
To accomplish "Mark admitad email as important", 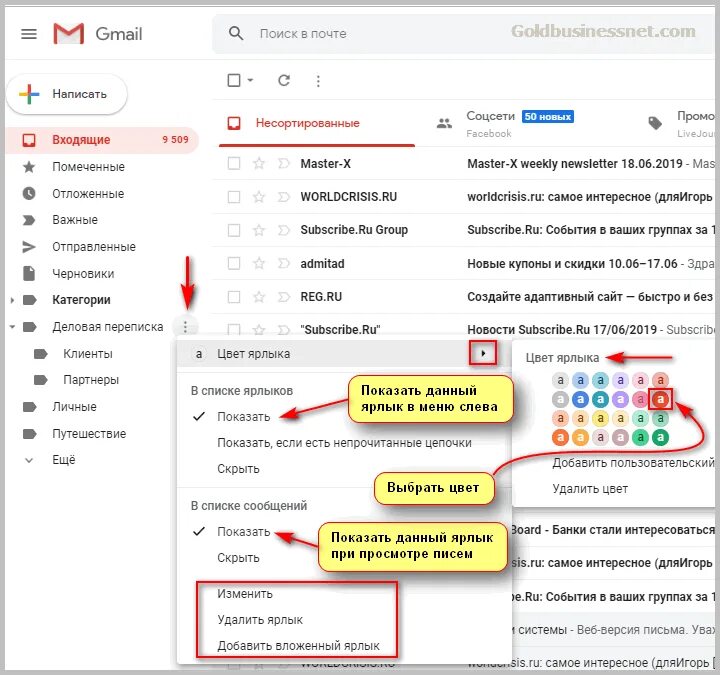I will [x=284, y=264].
